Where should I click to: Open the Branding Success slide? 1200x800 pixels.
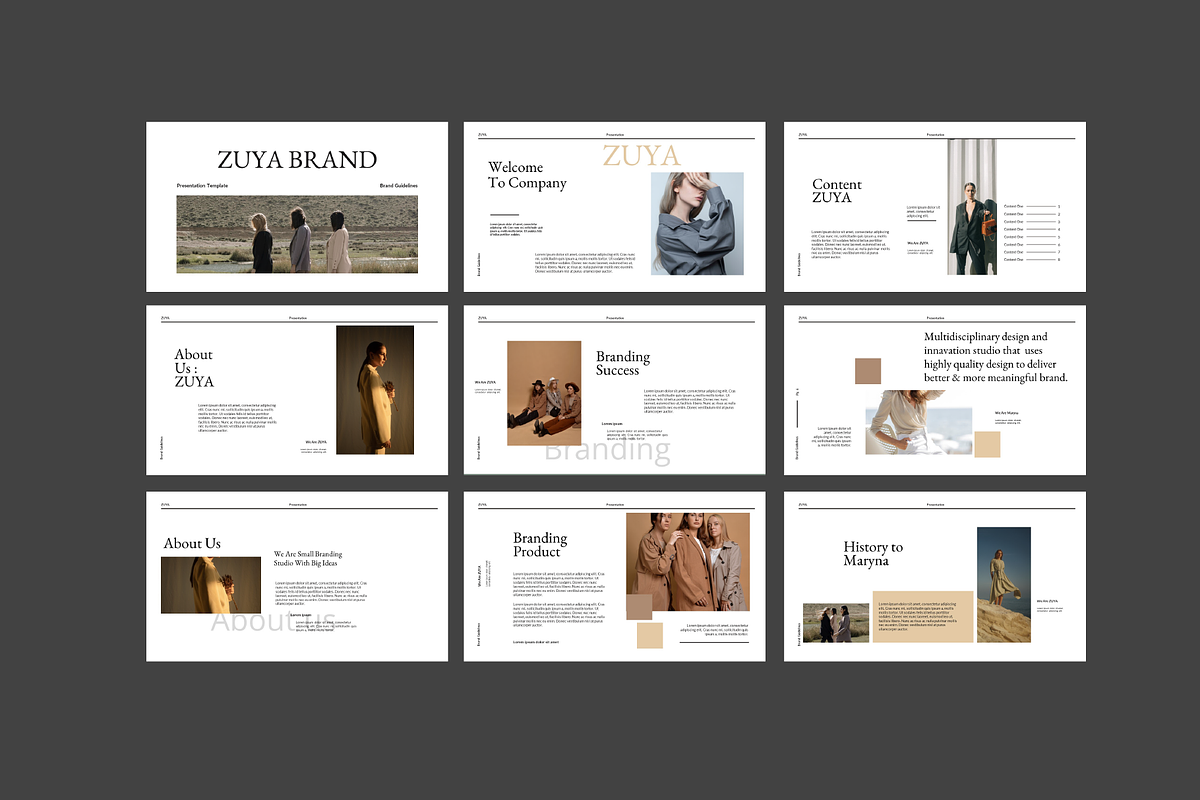(x=614, y=390)
